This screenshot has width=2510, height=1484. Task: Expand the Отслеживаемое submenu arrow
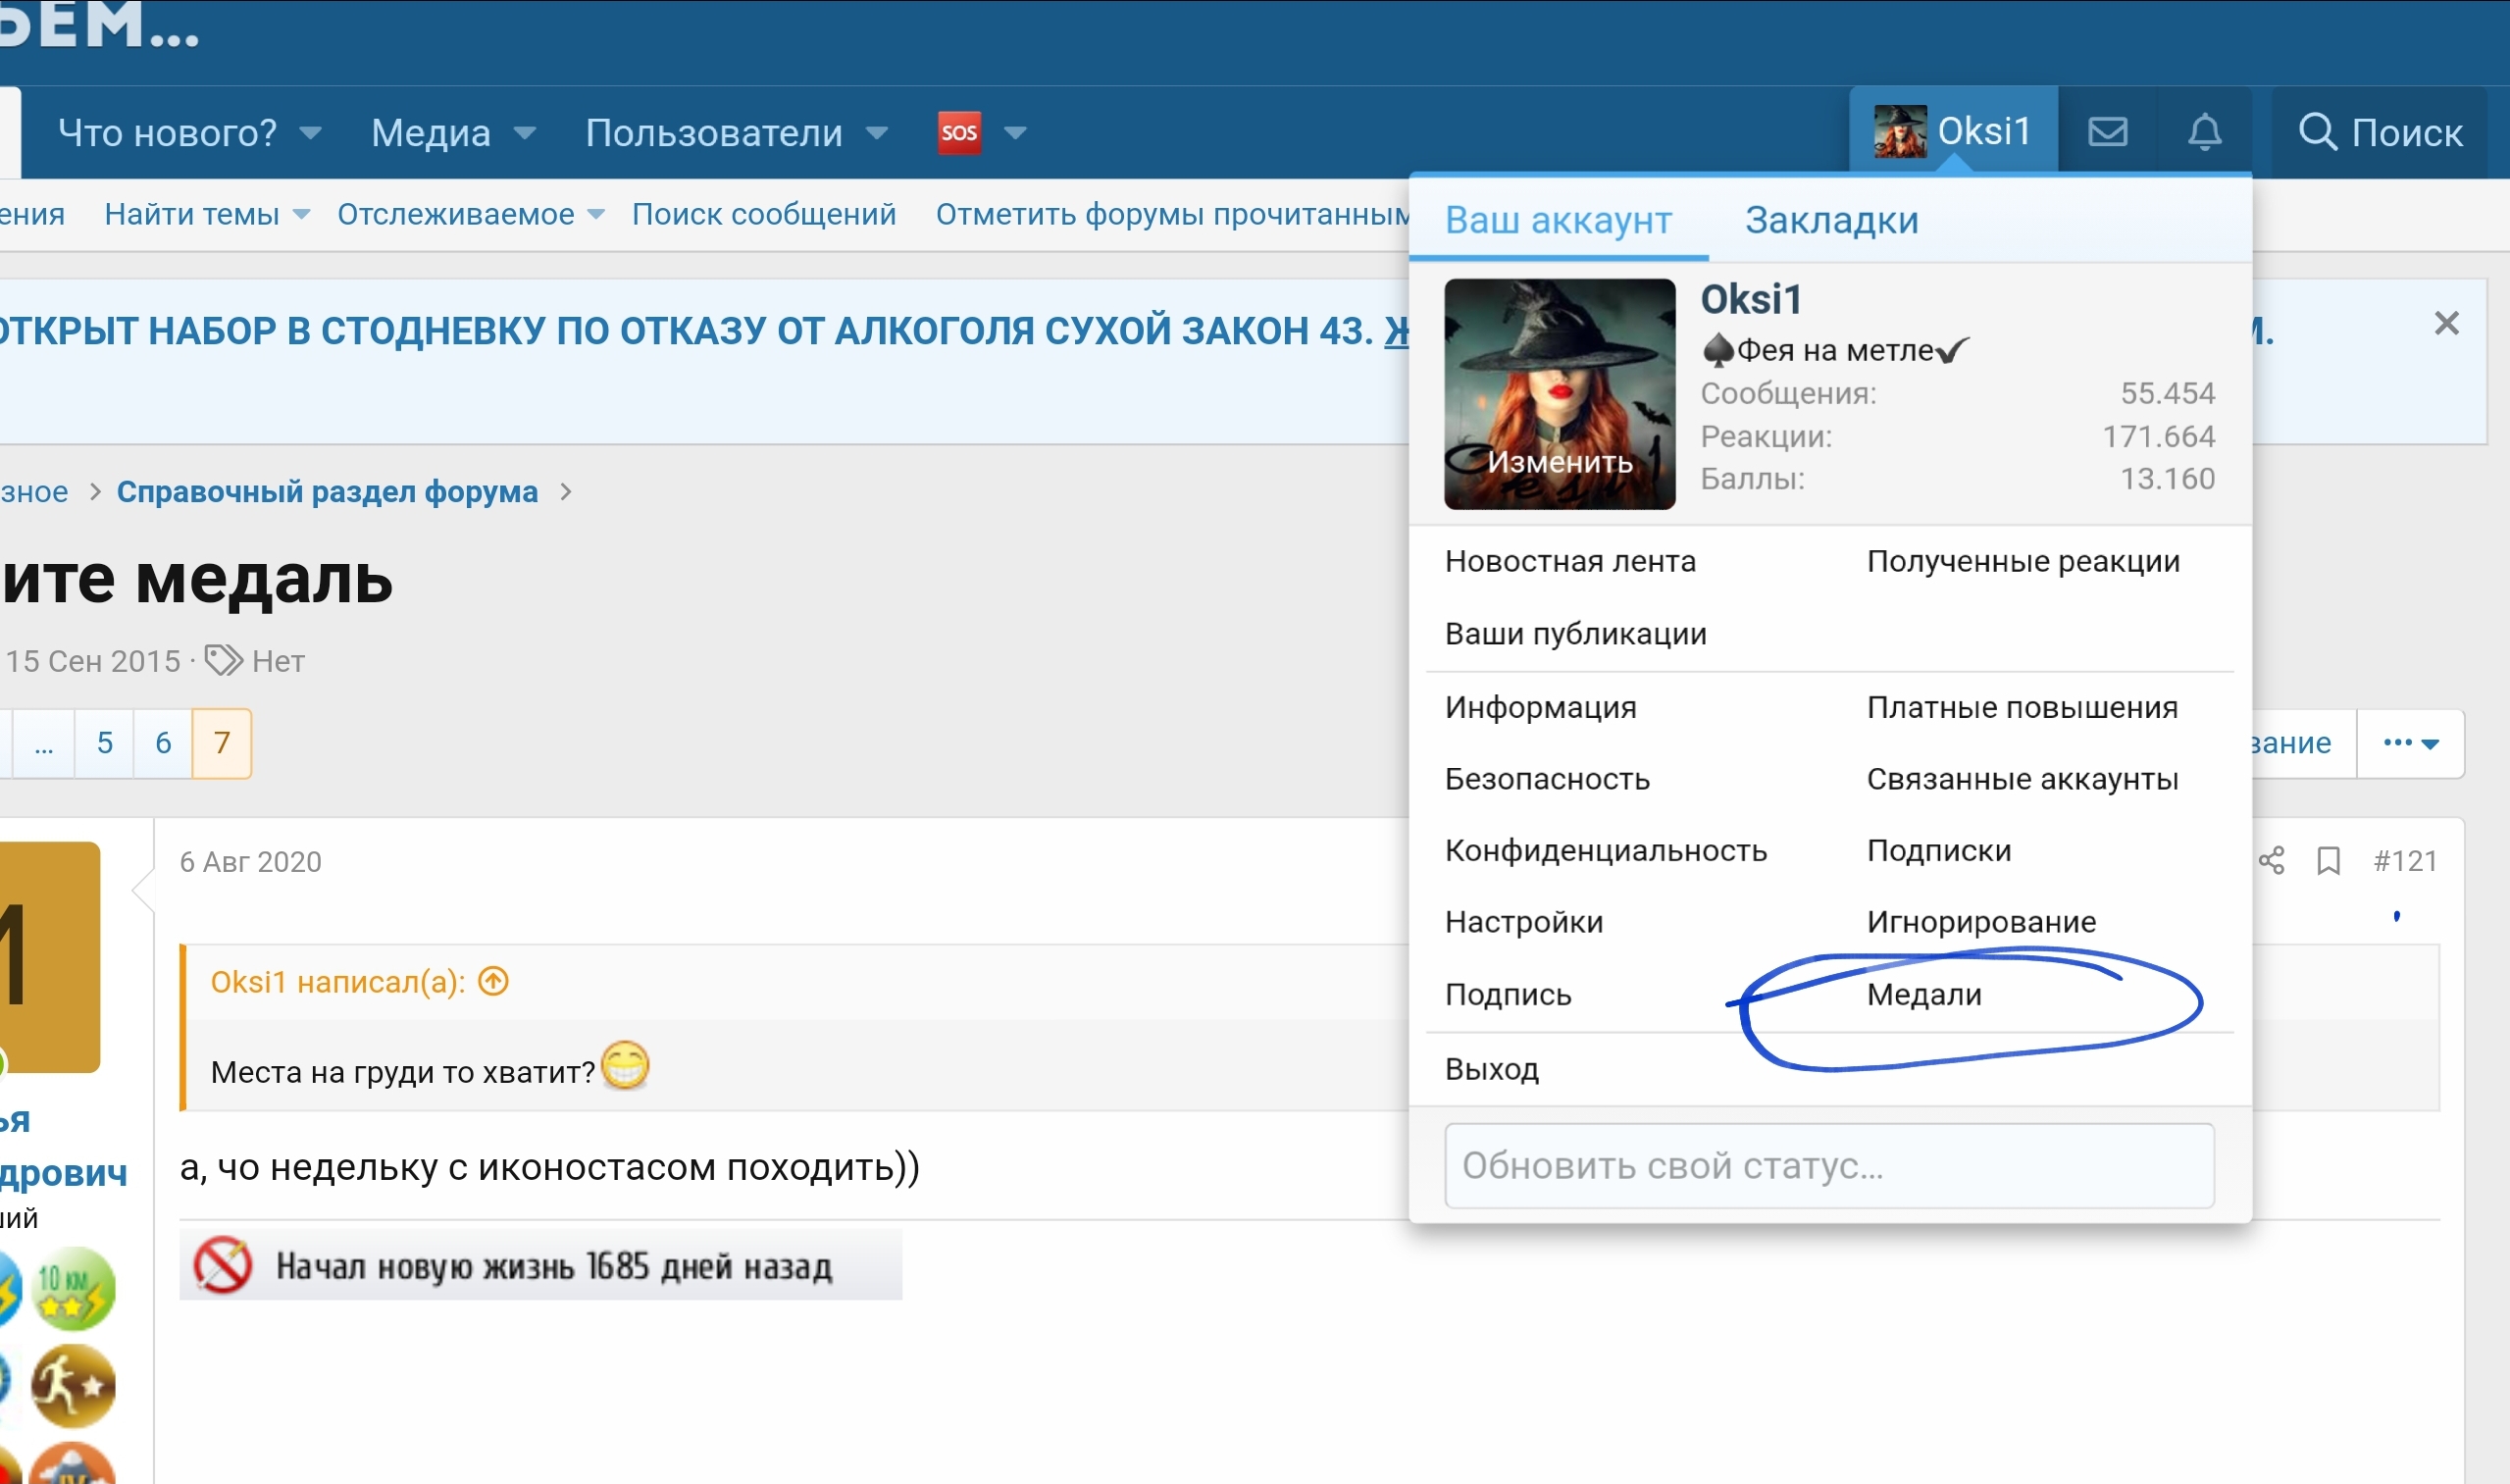(x=597, y=215)
